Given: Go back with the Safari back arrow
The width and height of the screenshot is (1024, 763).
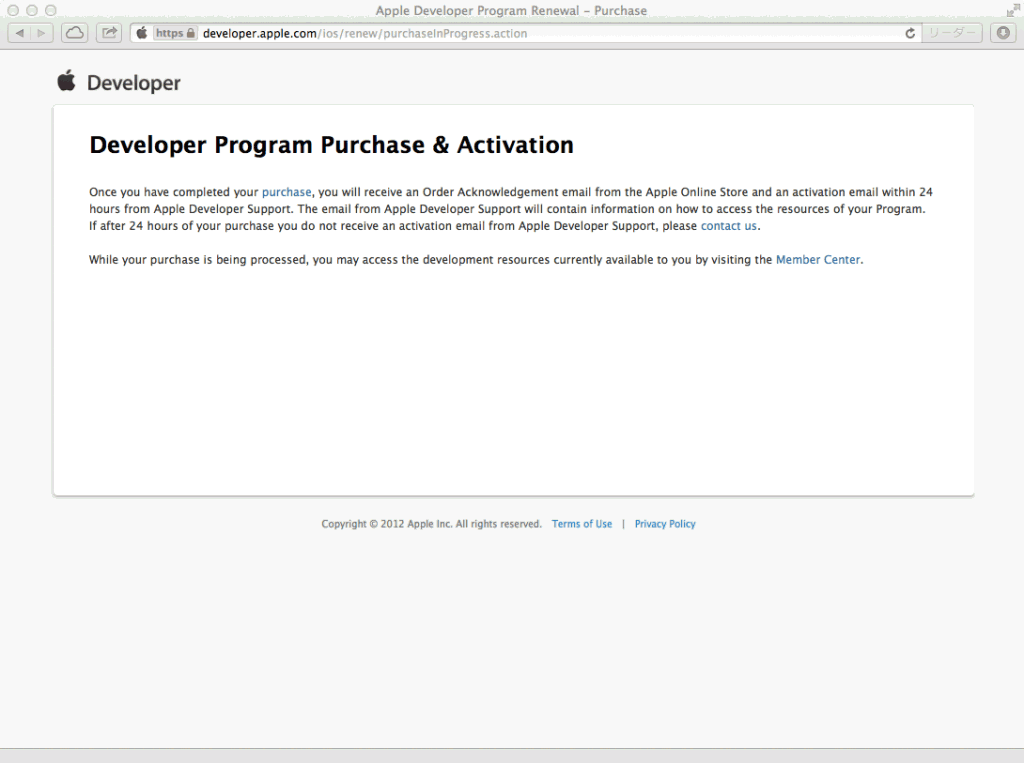Looking at the screenshot, I should 19,33.
